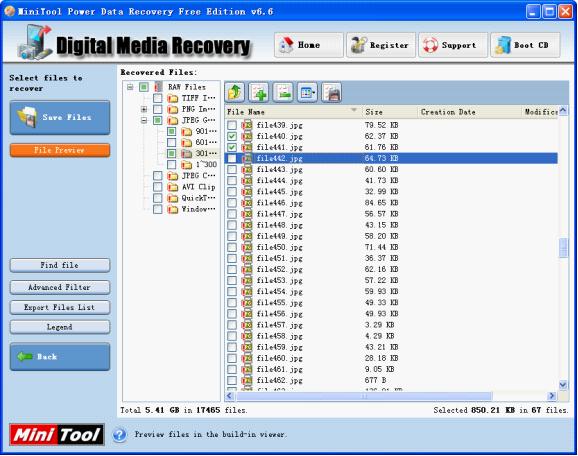The image size is (578, 456).
Task: Click the file450.jpg image icon
Action: [x=247, y=247]
